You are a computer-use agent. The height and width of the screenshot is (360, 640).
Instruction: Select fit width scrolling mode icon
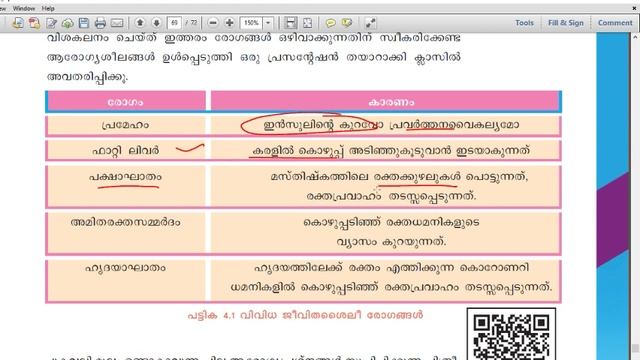pos(291,23)
